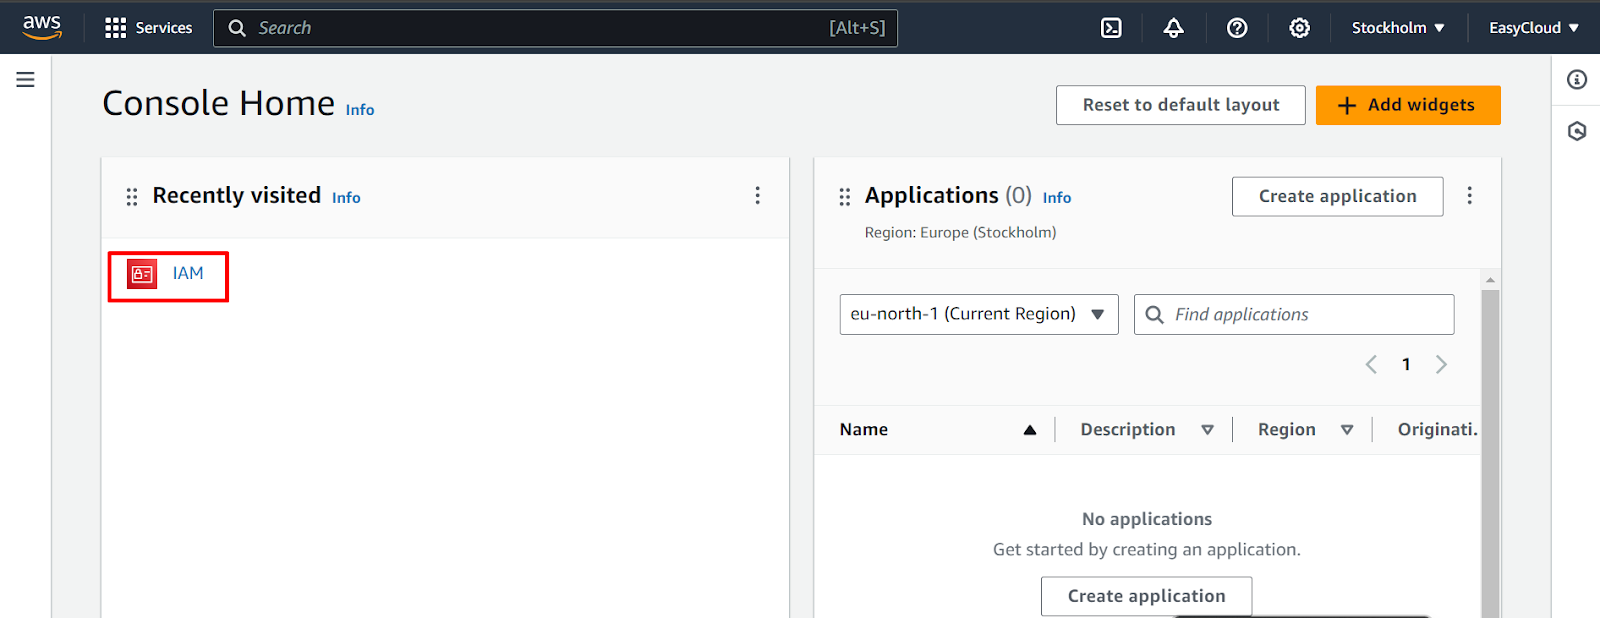Click Reset to default layout
The image size is (1600, 618).
point(1181,105)
